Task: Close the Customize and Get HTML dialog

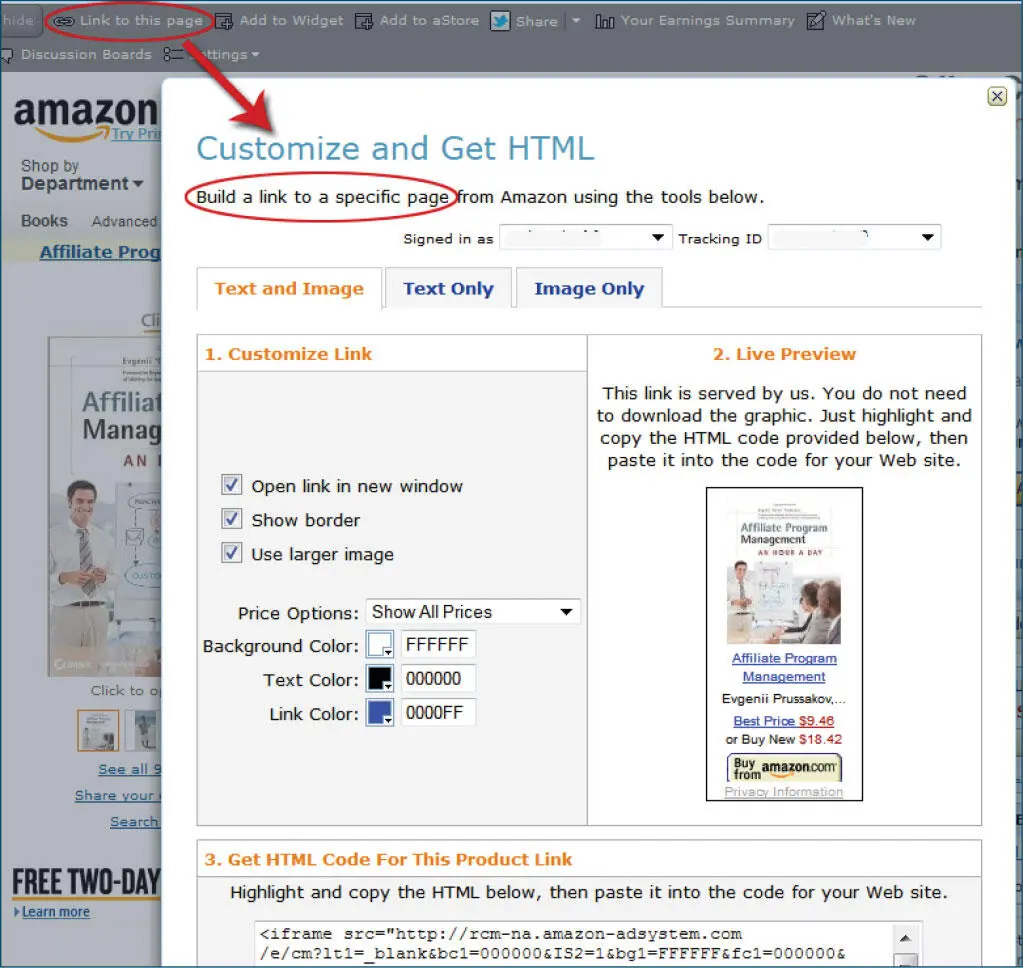Action: [996, 96]
